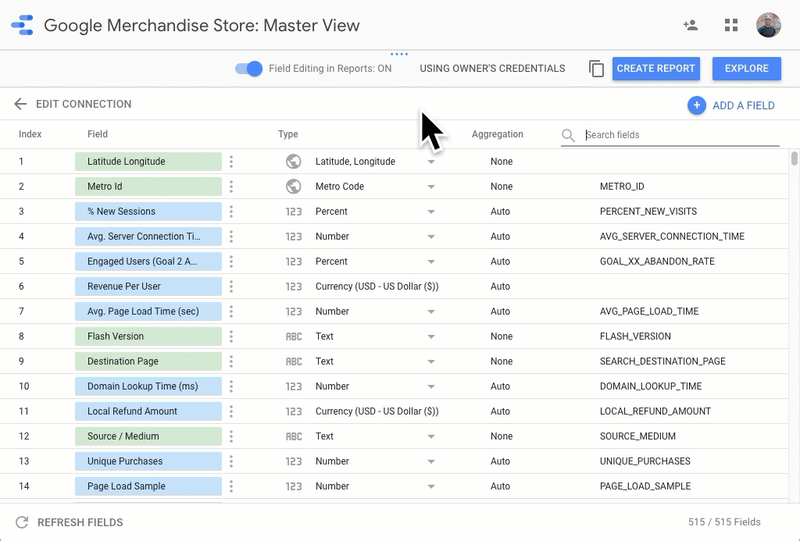This screenshot has width=800, height=541.
Task: Open three-dot menu for Local Refund Amount
Action: [x=231, y=411]
